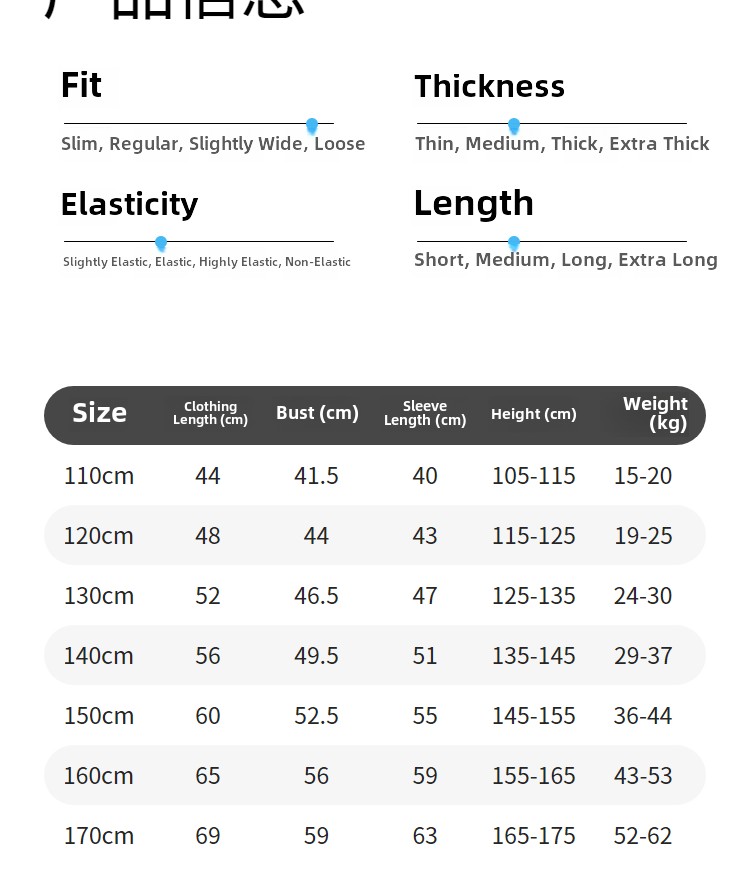Choose the 140cm size row label
Viewport: 750px width, 870px height.
99,656
